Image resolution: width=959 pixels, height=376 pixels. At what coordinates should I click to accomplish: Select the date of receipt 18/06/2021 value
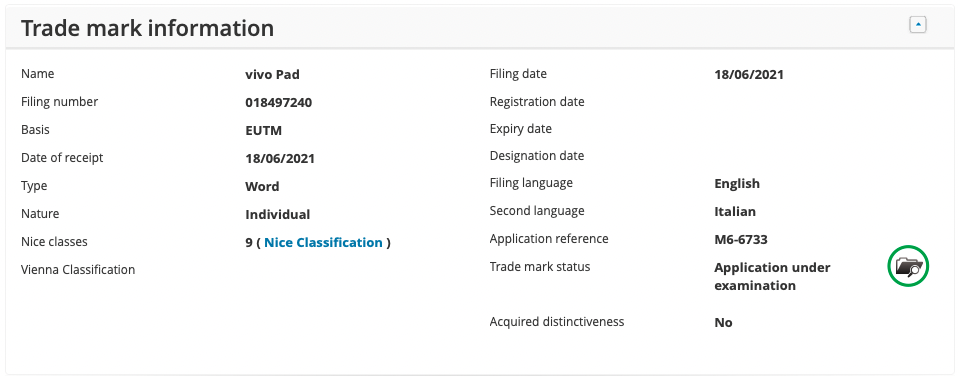280,159
